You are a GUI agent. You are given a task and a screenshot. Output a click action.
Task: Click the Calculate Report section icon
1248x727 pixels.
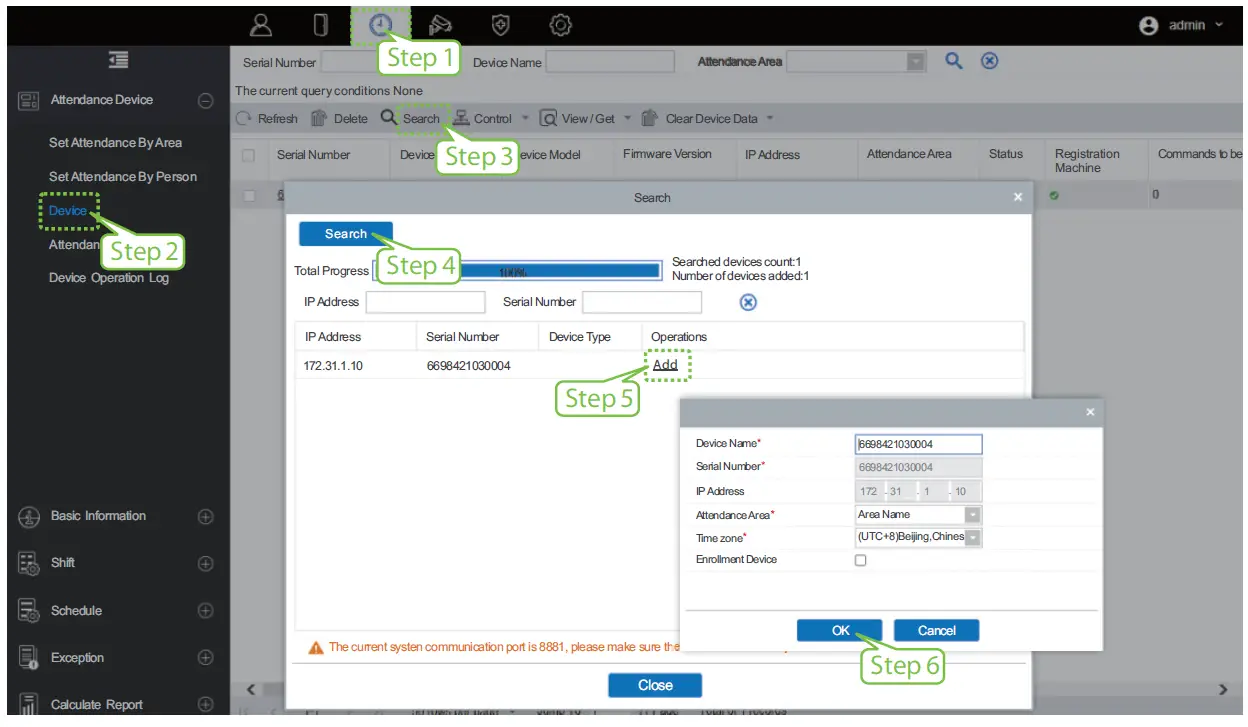29,705
